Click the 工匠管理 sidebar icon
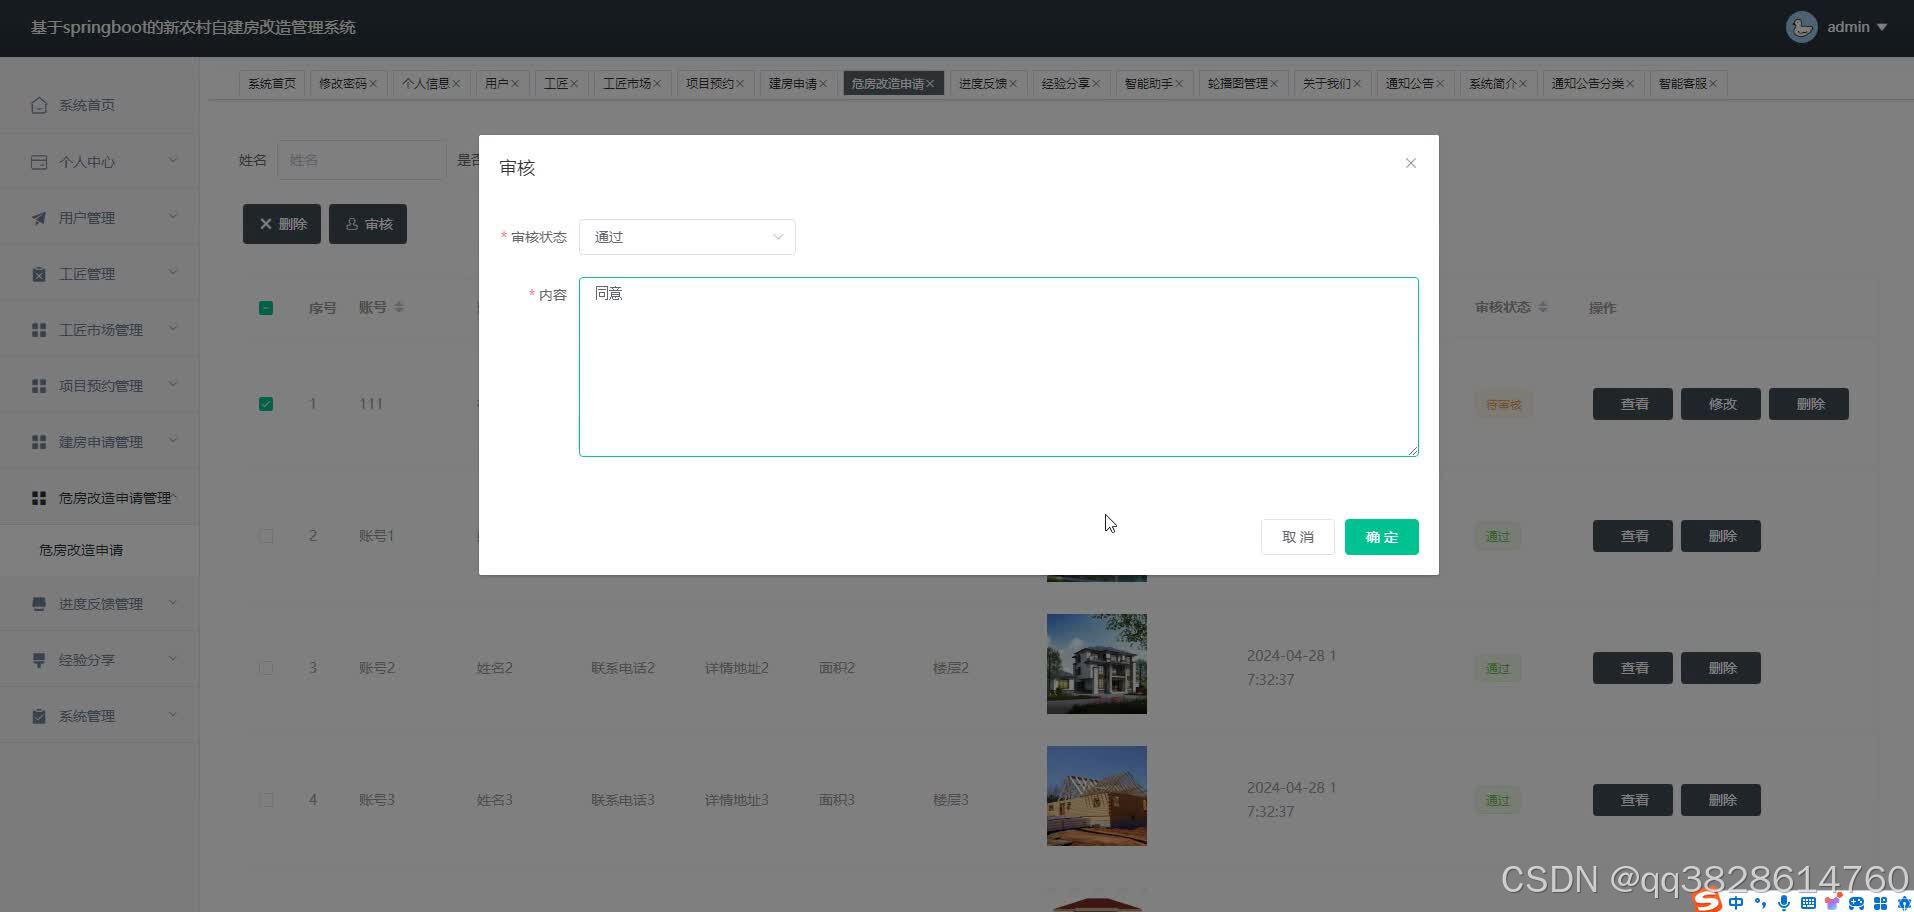Image resolution: width=1914 pixels, height=912 pixels. click(x=39, y=274)
